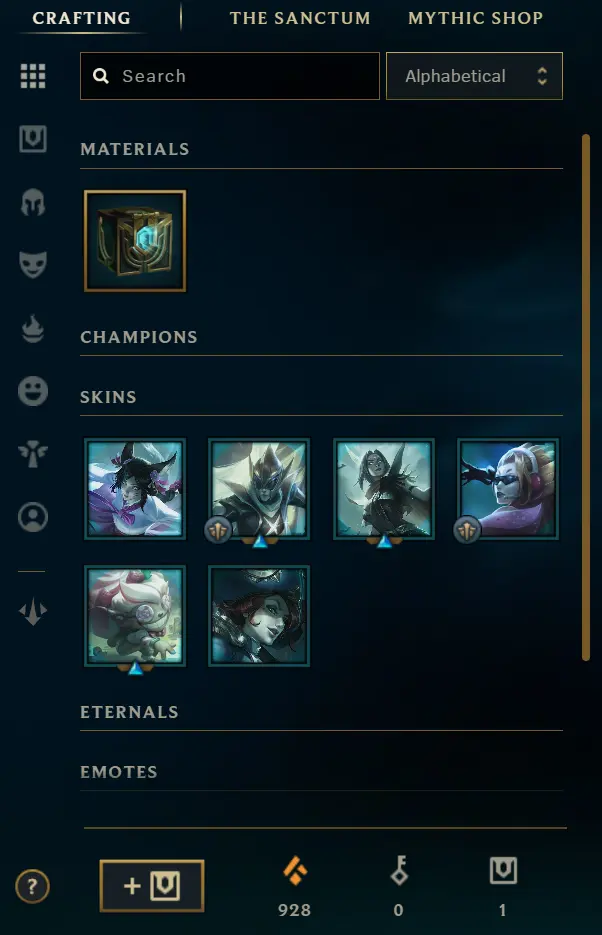This screenshot has width=602, height=935.
Task: Switch to the Mythic Shop tab
Action: click(476, 18)
